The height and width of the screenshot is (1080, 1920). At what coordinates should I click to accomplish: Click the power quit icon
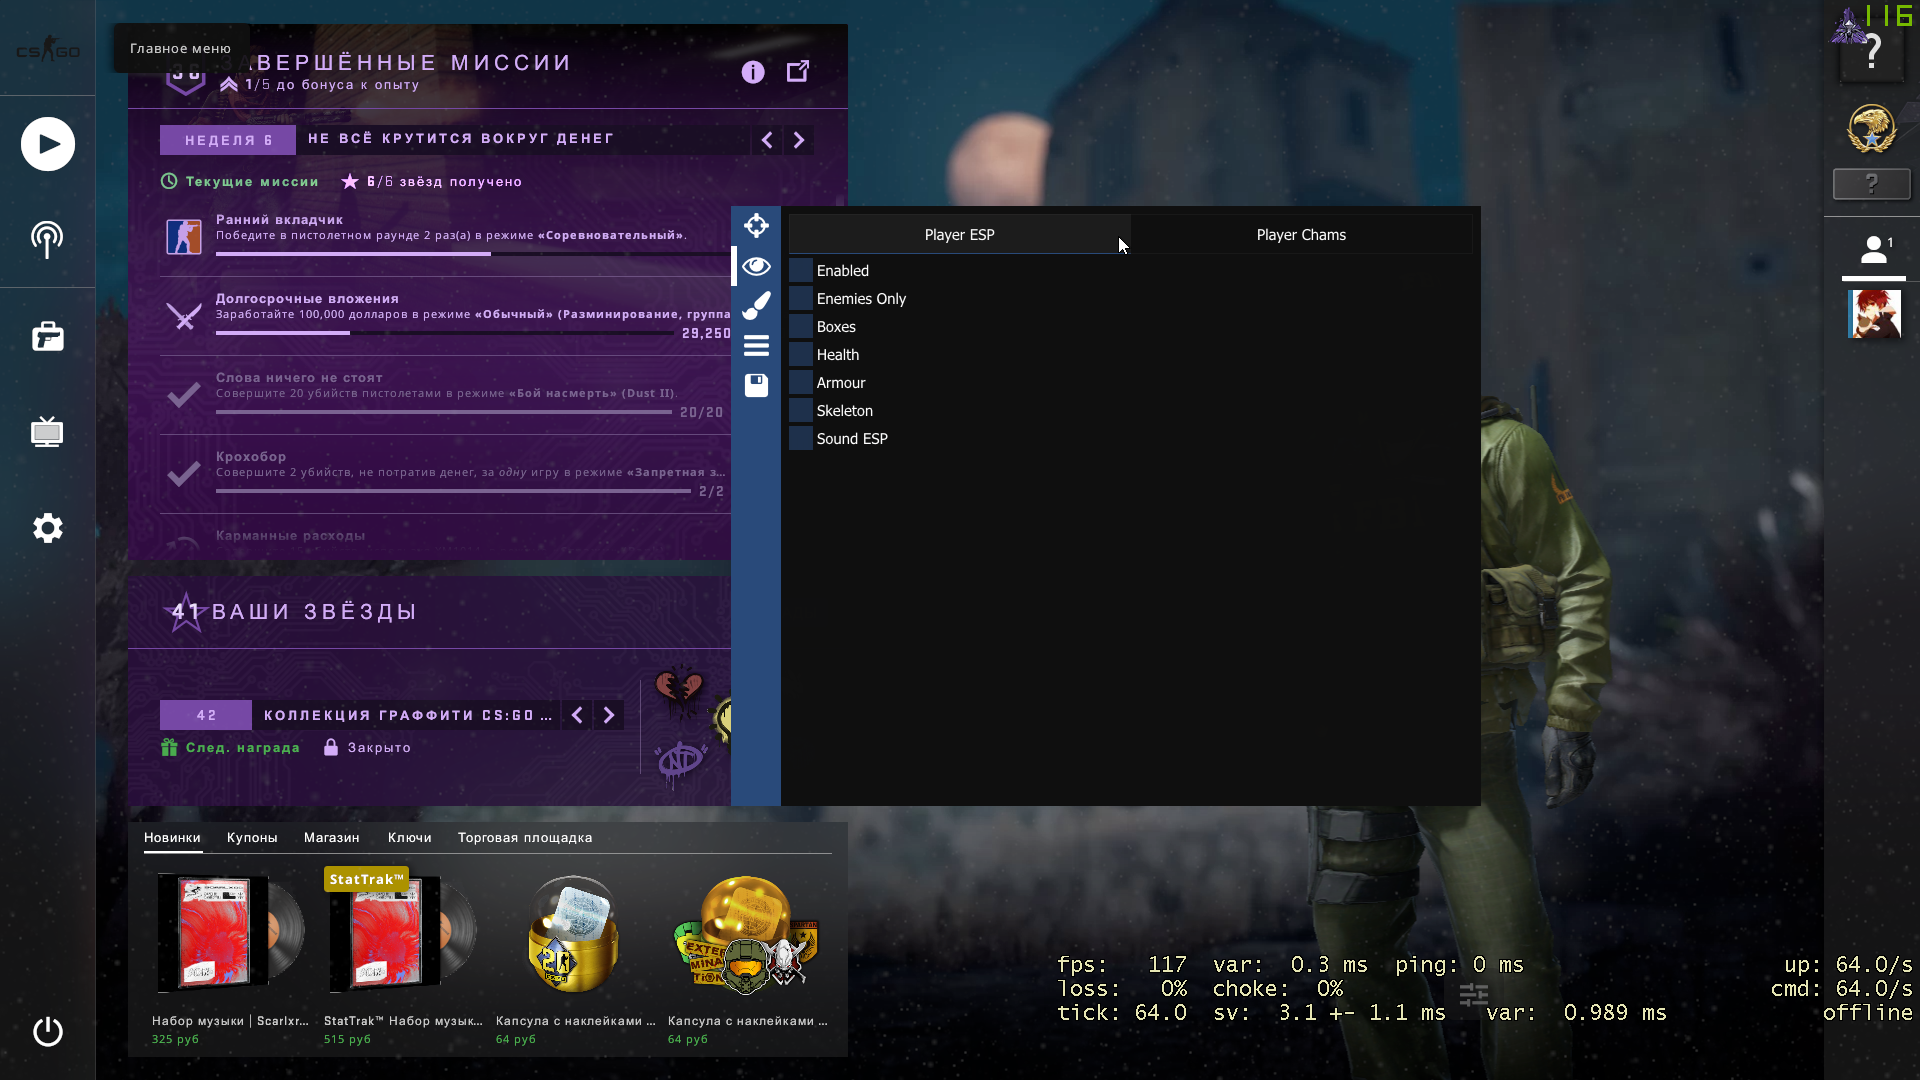47,1031
